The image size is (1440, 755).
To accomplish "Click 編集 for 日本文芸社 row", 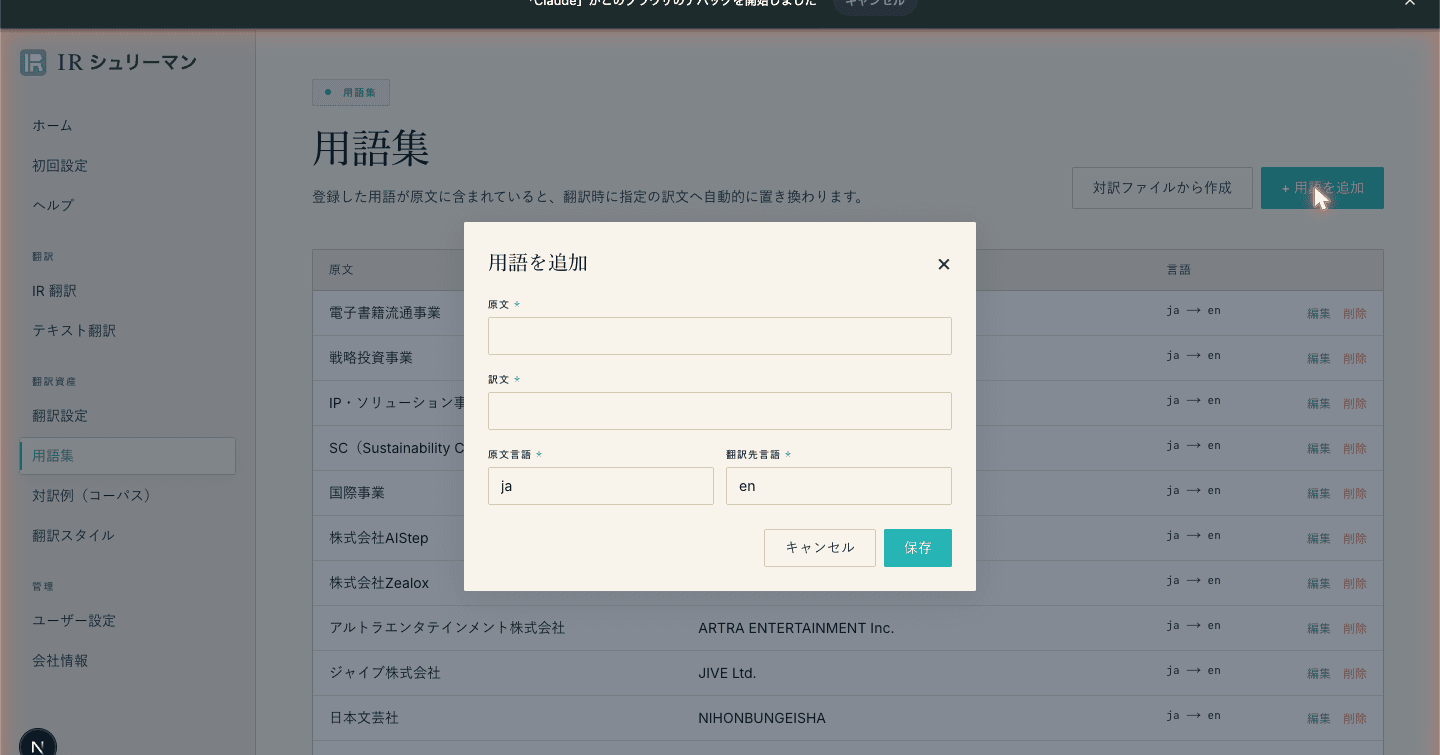I will click(x=1319, y=719).
